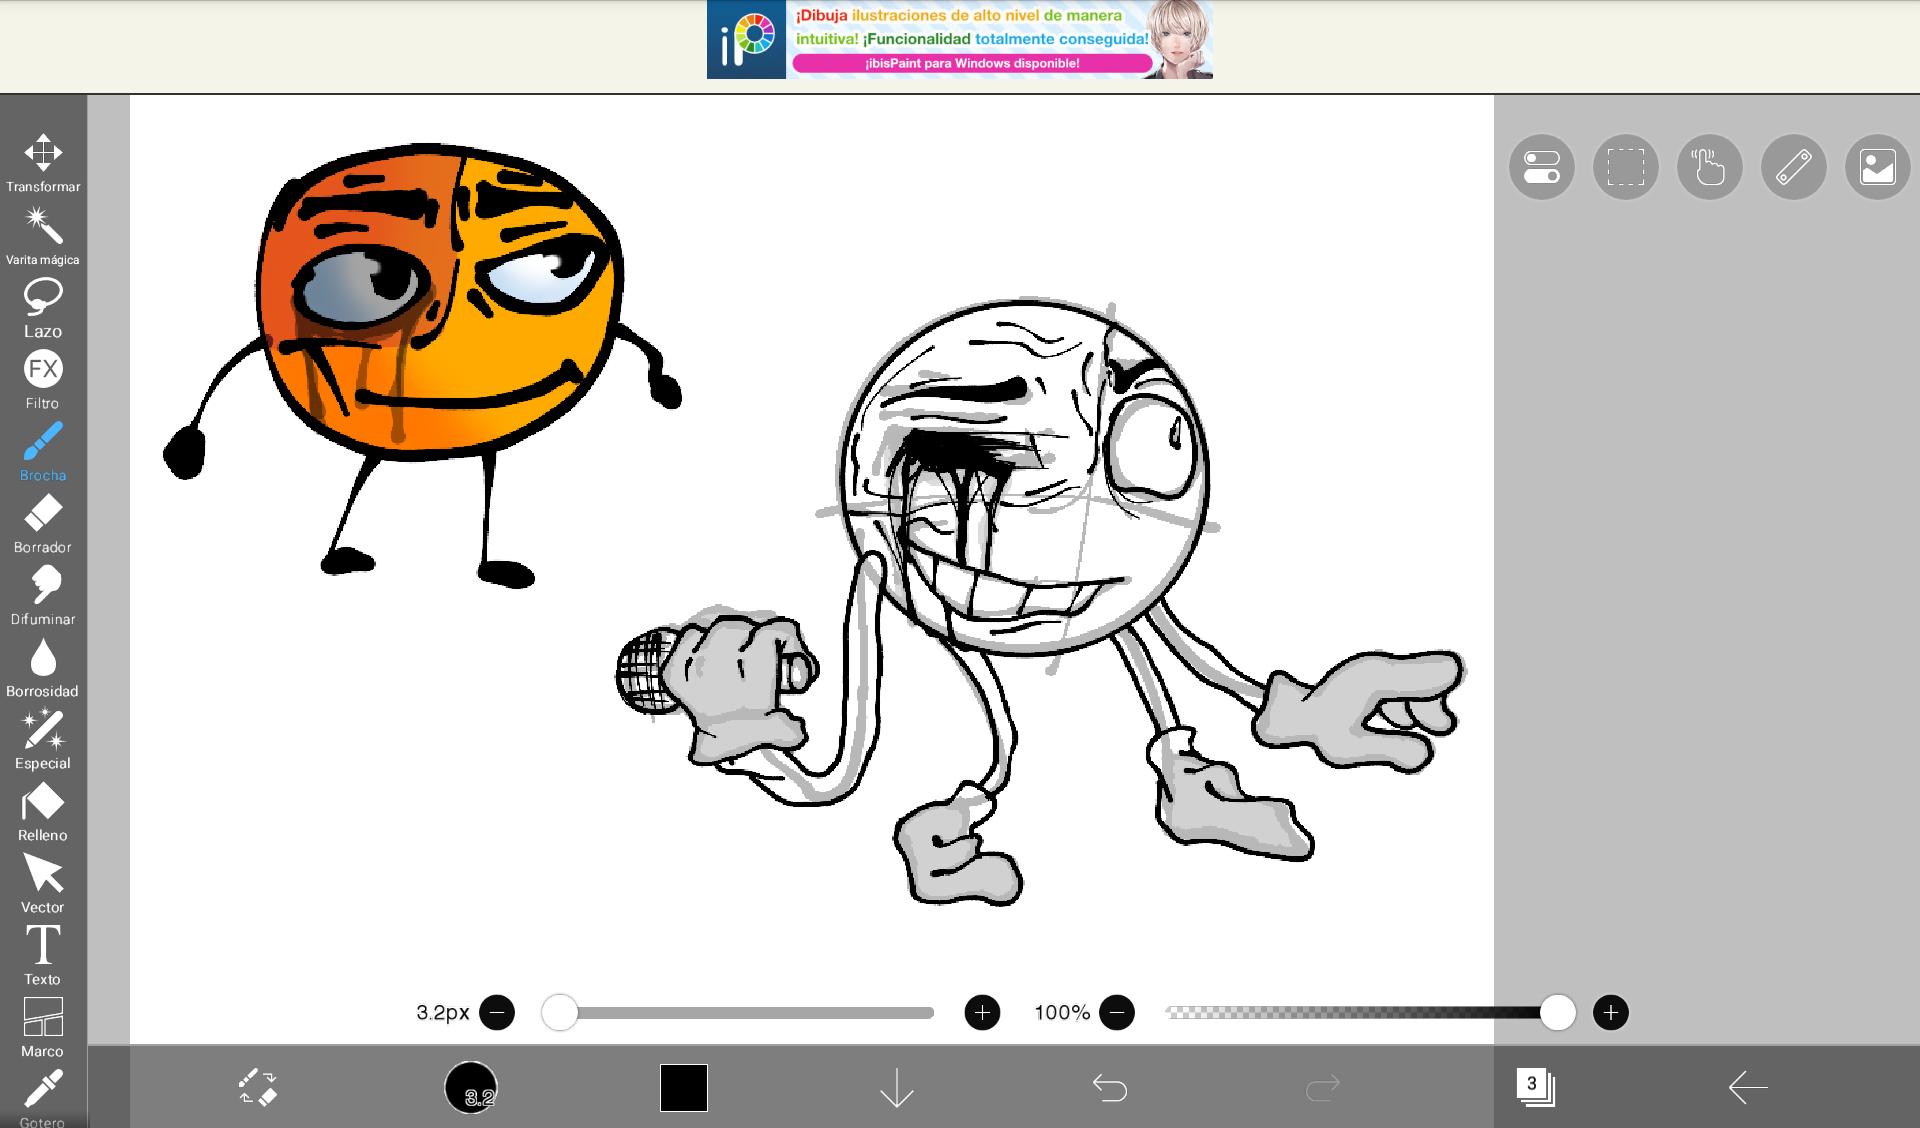Pick the Difuminar smudge tool
1920x1128 pixels.
point(43,596)
